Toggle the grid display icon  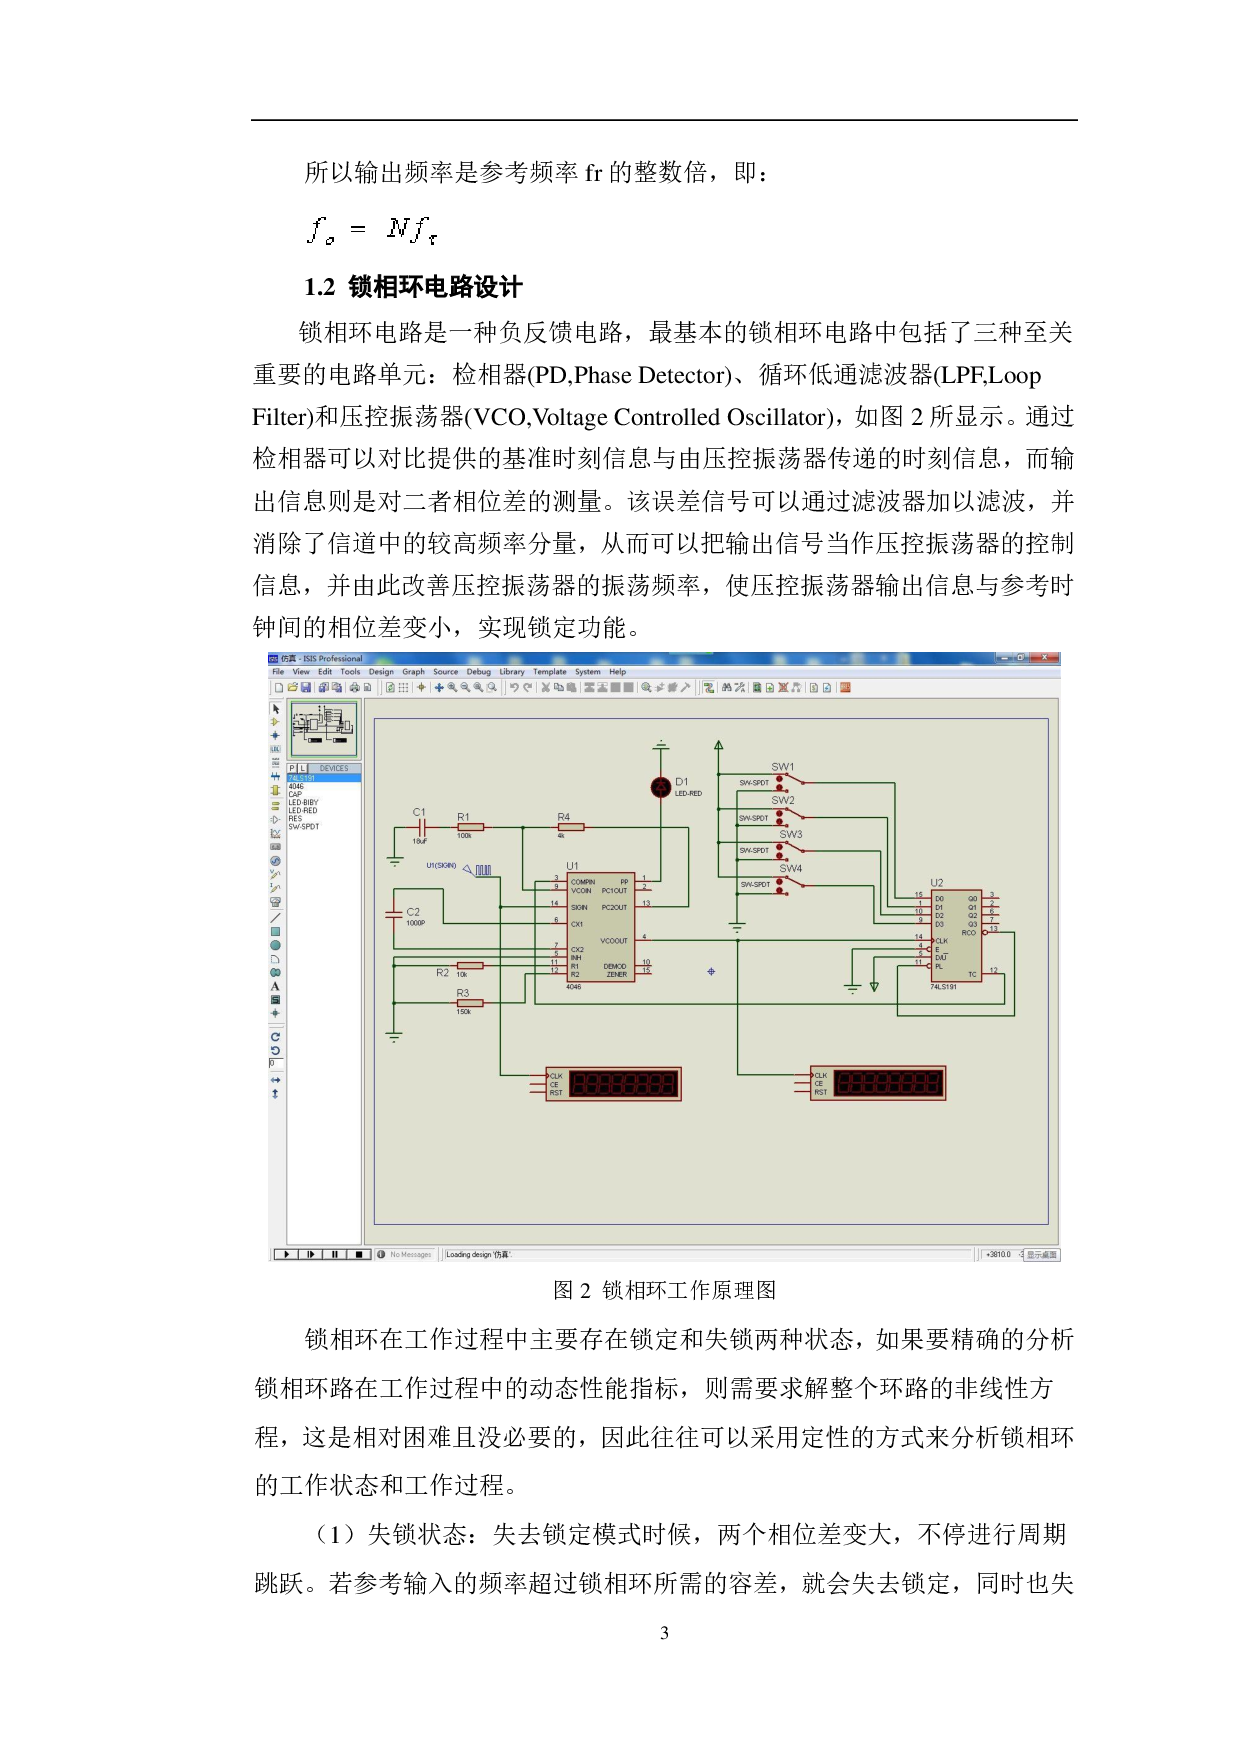click(x=403, y=687)
